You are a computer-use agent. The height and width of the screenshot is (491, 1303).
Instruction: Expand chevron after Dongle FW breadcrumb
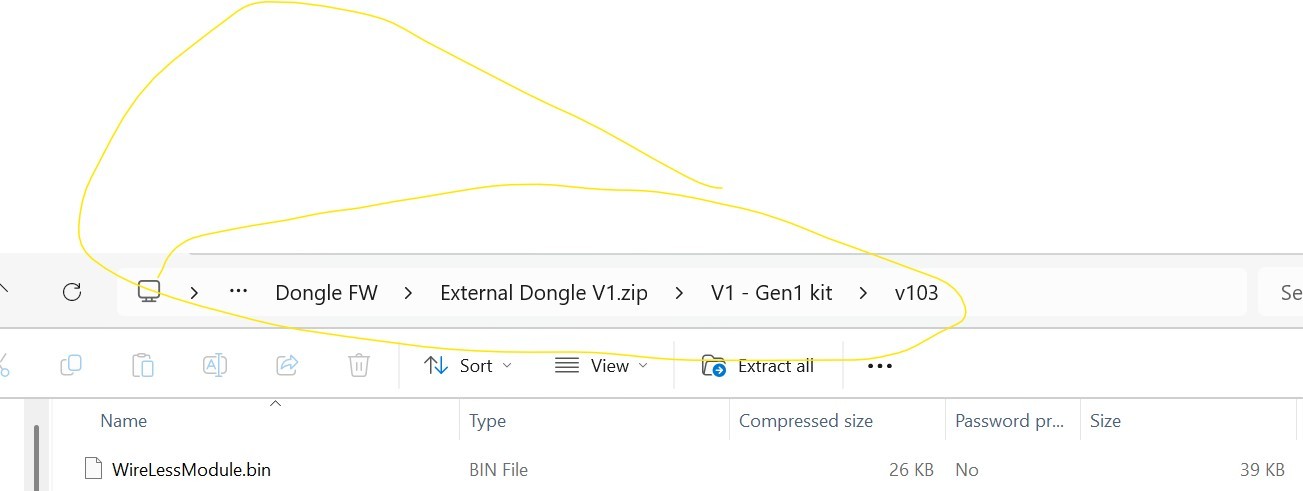[408, 293]
